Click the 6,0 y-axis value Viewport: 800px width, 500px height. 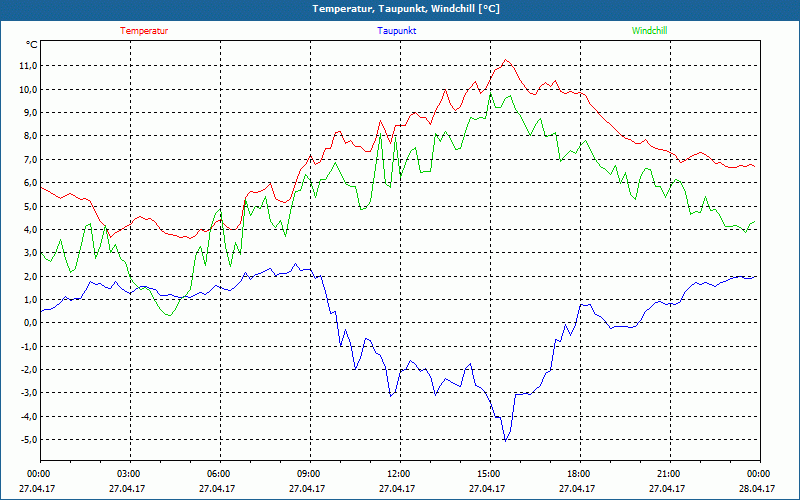[x=29, y=183]
